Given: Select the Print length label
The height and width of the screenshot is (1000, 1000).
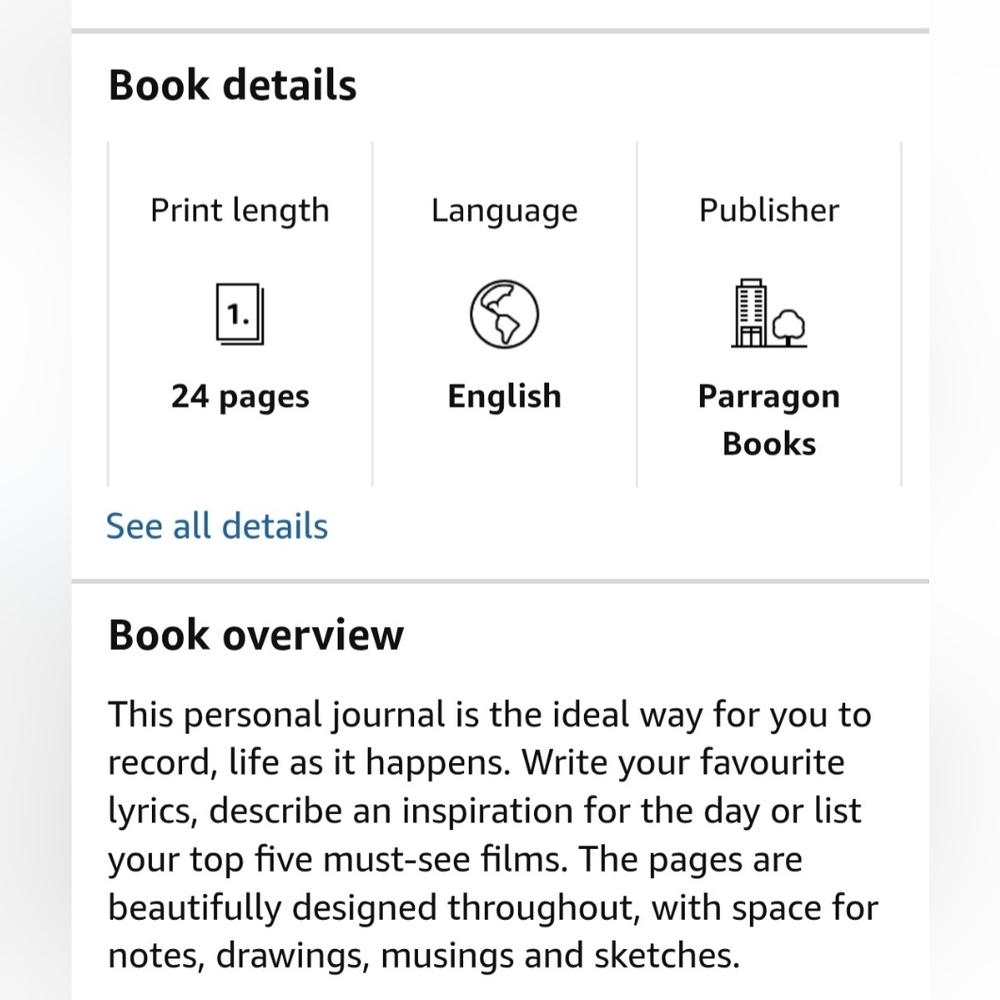Looking at the screenshot, I should tap(240, 210).
